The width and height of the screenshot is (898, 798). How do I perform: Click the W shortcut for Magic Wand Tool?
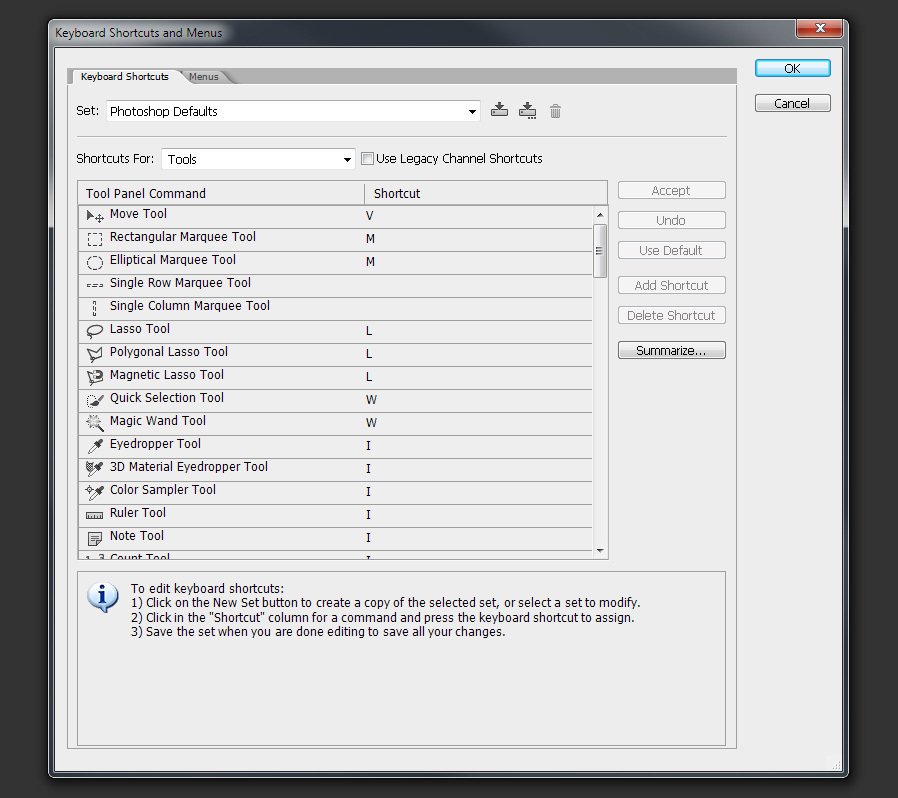(371, 423)
